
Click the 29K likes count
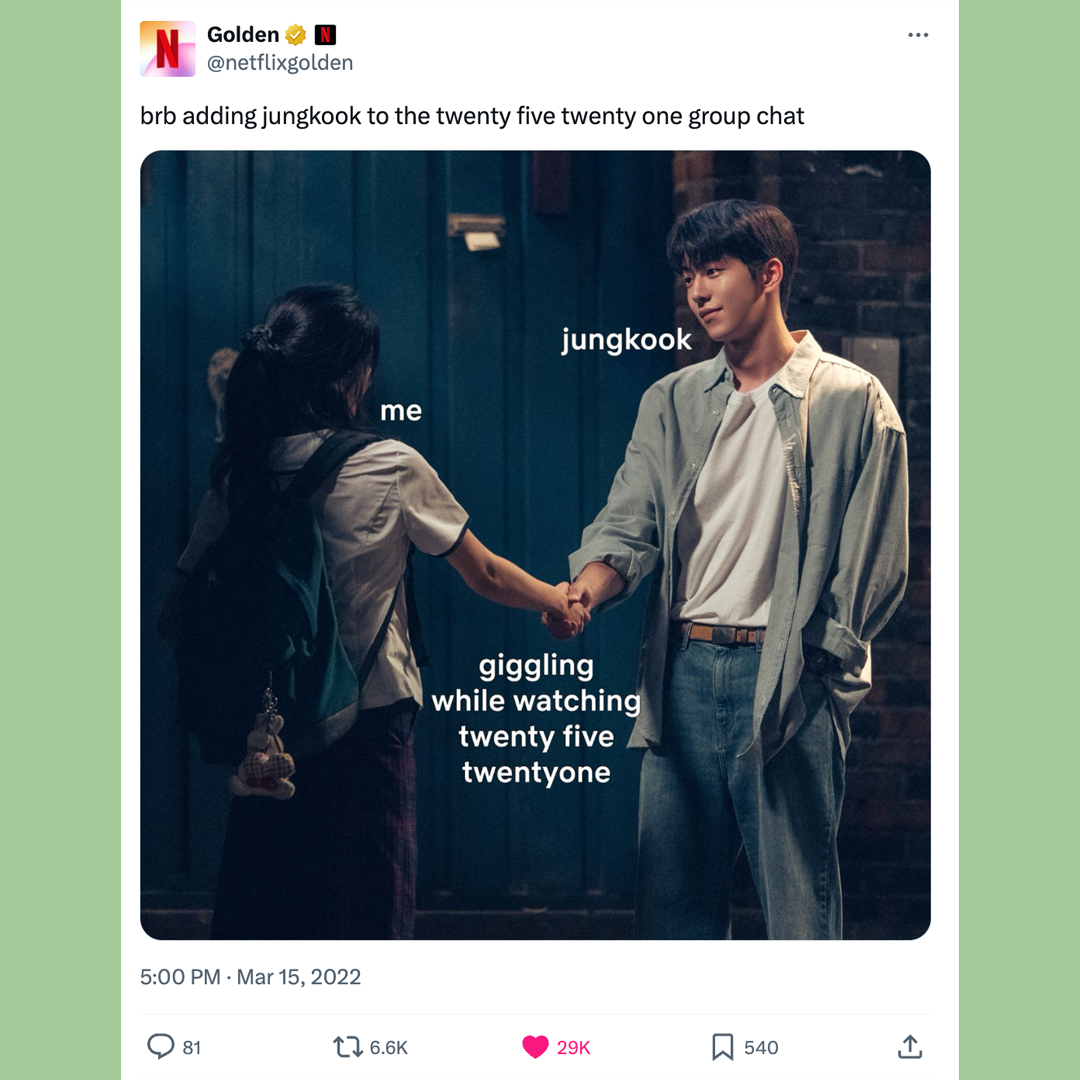click(573, 1048)
